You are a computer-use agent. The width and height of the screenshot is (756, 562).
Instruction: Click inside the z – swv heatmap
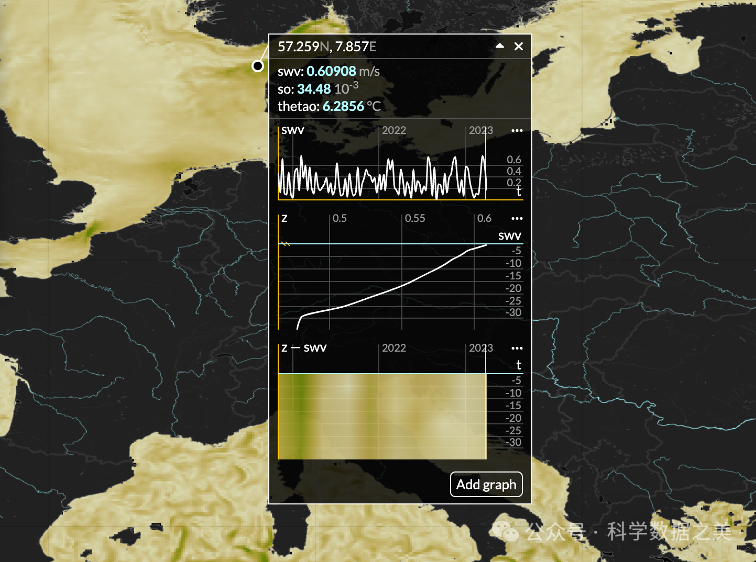[382, 416]
